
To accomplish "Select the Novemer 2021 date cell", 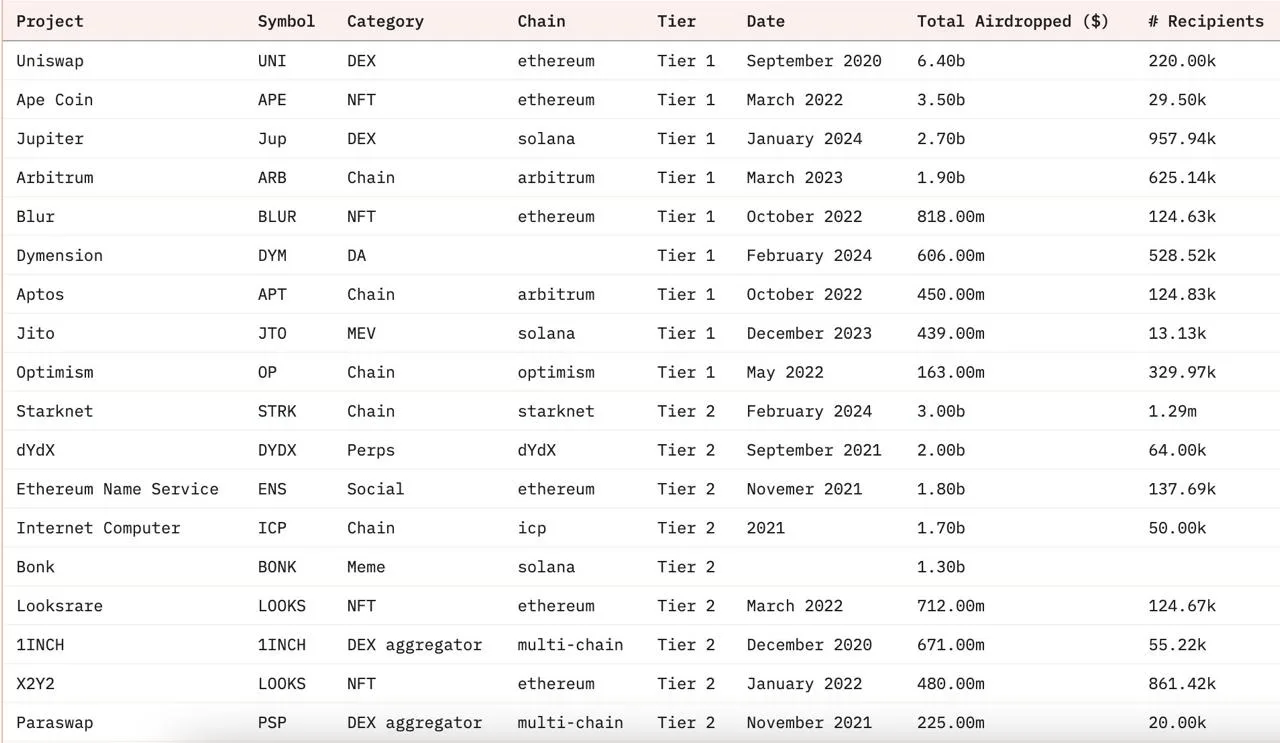I will click(804, 490).
